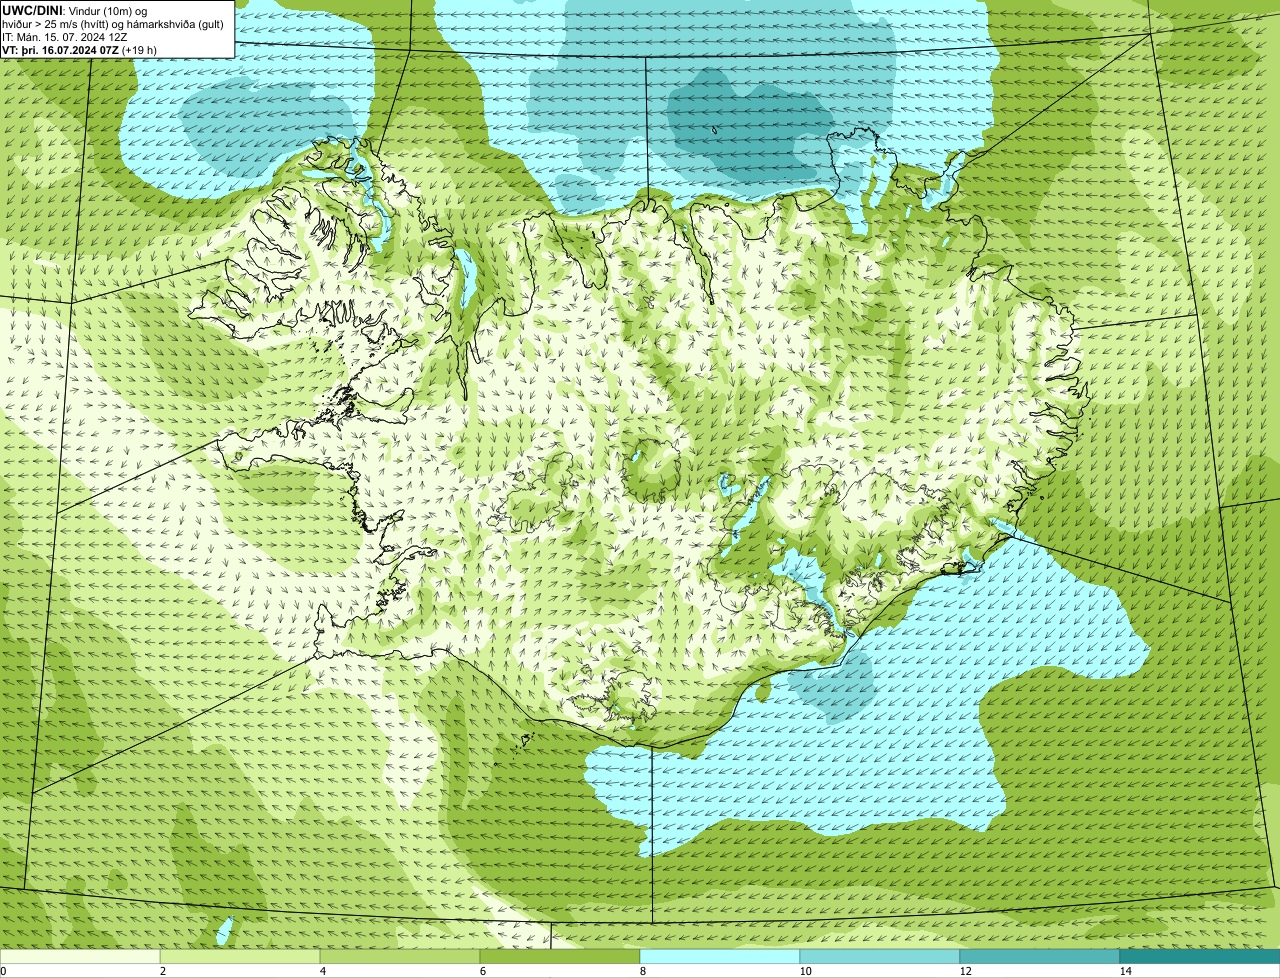Click the legend tick label '6'
Image resolution: width=1280 pixels, height=978 pixels.
482,971
